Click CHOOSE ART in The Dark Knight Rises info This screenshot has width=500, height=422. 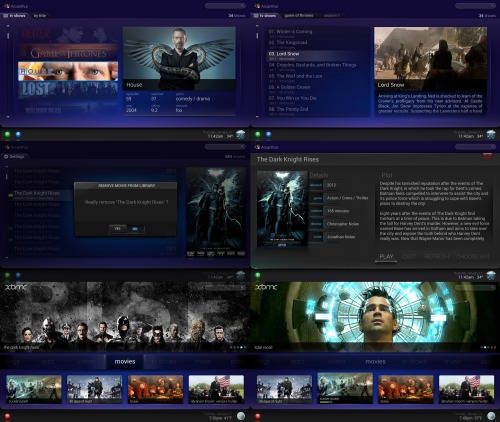(473, 256)
